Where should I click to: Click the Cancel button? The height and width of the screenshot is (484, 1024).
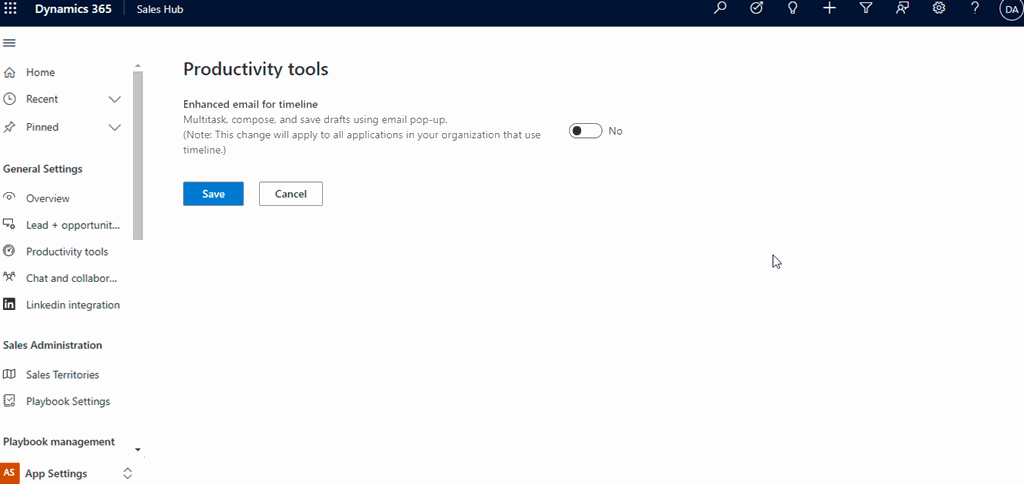pos(290,194)
